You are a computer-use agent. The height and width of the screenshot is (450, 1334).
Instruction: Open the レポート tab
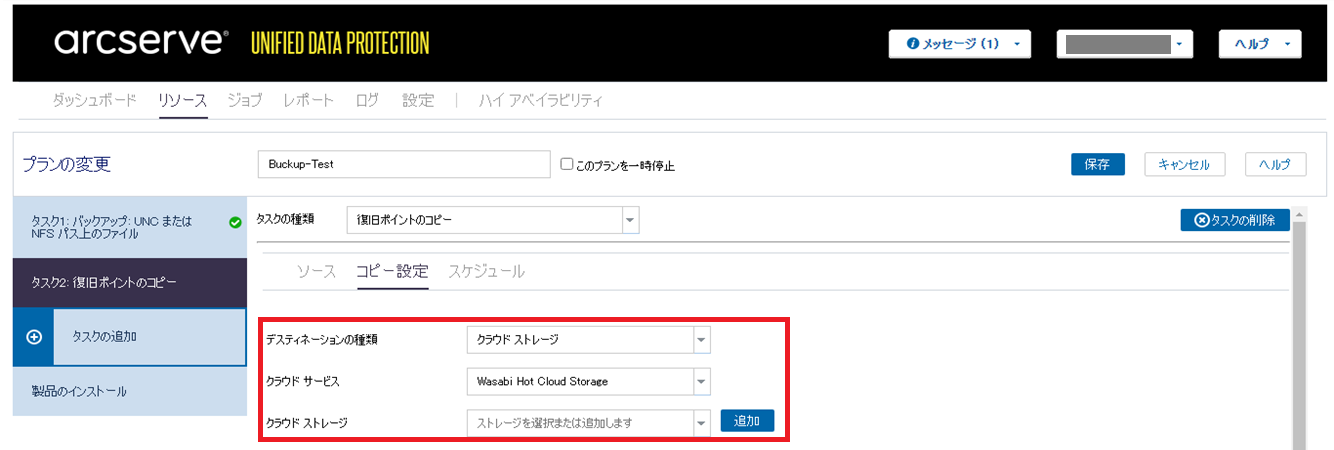coord(308,100)
